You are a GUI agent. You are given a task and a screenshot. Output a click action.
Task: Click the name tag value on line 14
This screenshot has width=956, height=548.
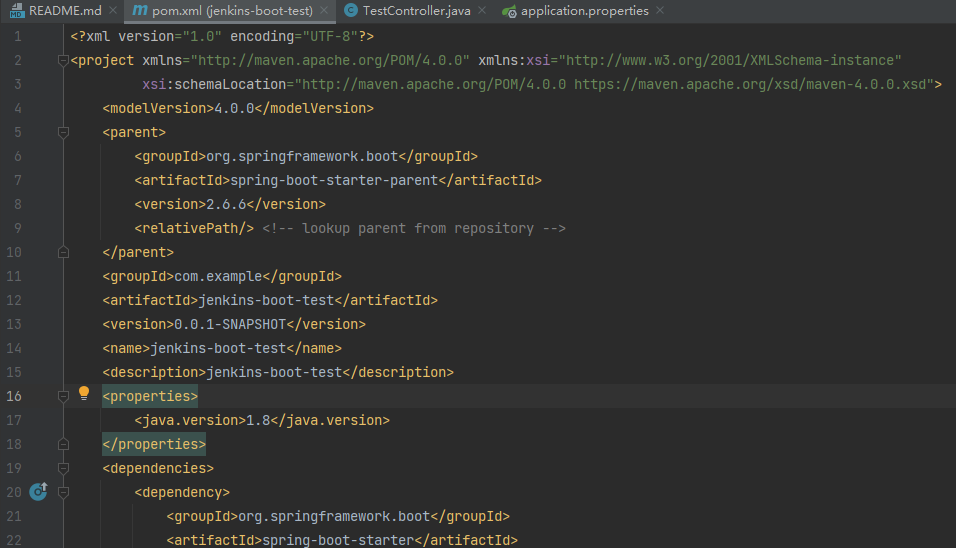(218, 349)
